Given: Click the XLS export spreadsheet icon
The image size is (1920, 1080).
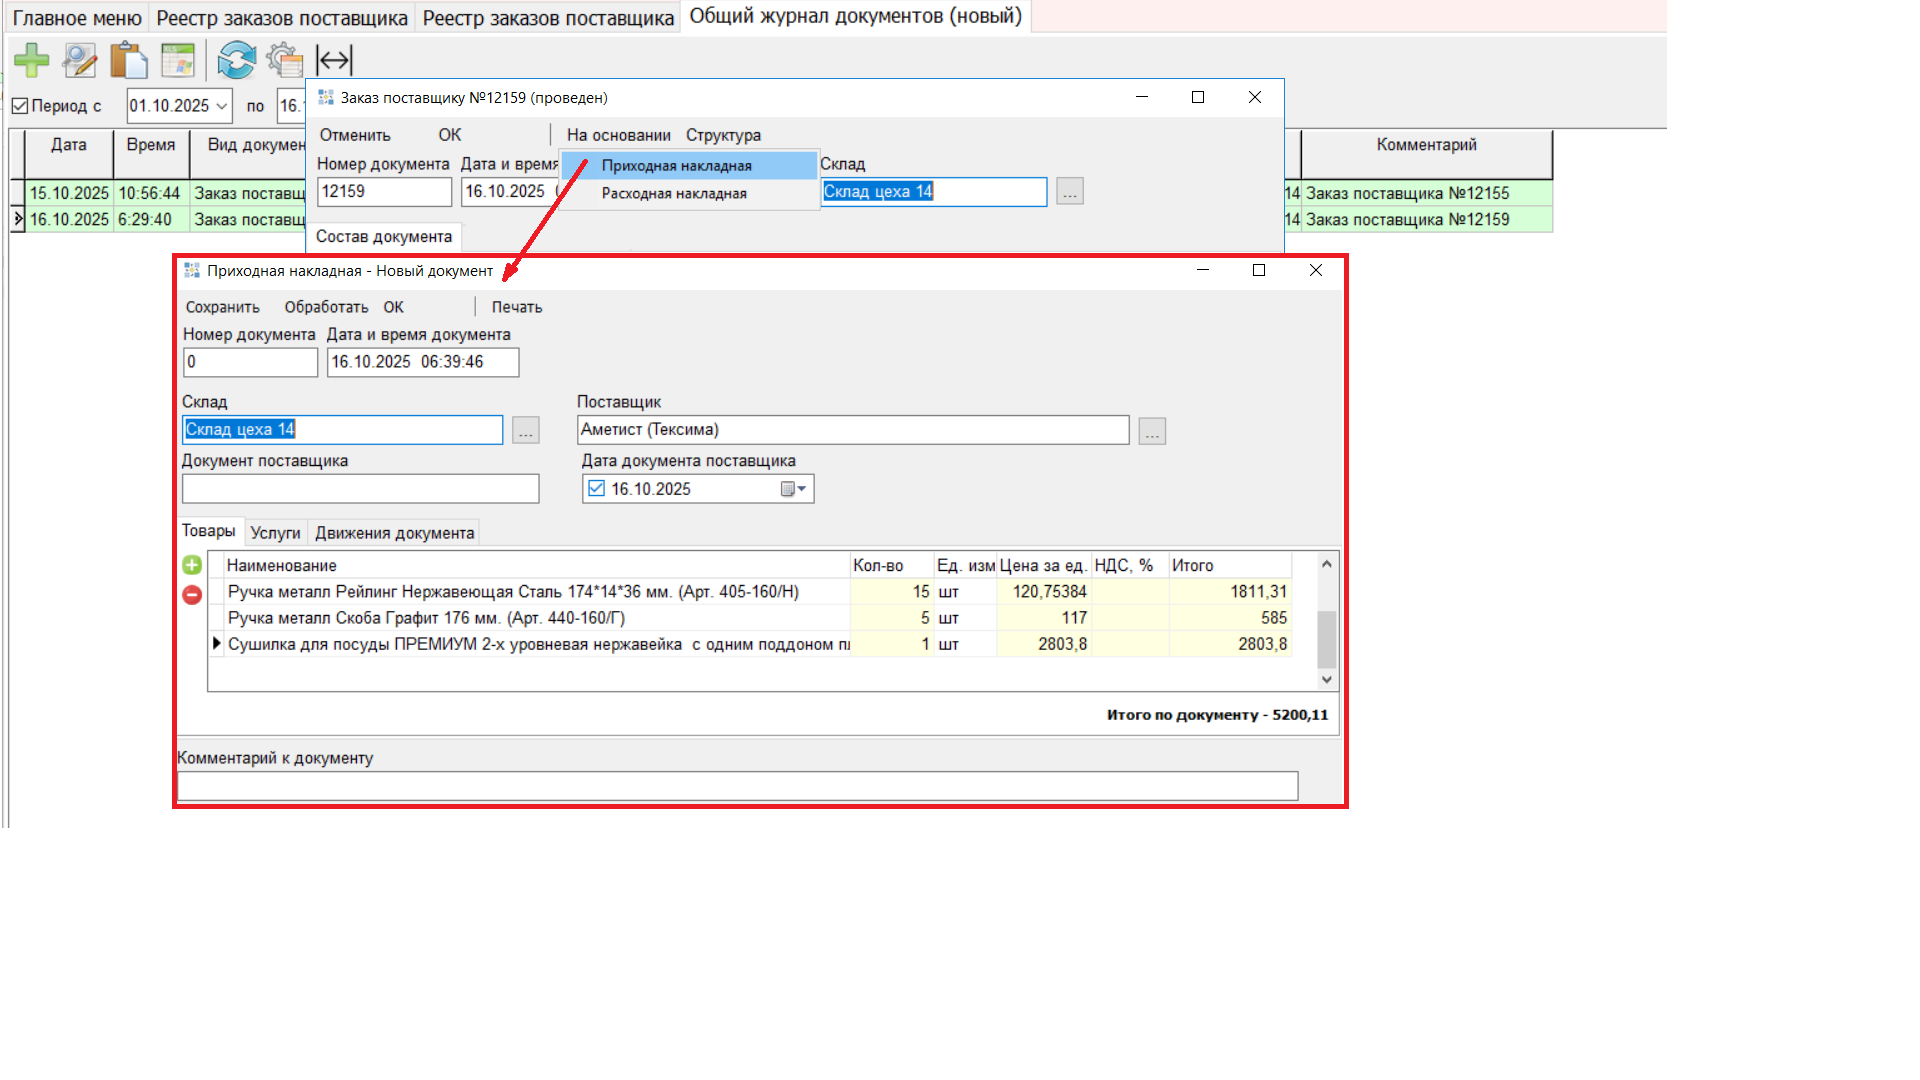Looking at the screenshot, I should [x=178, y=61].
